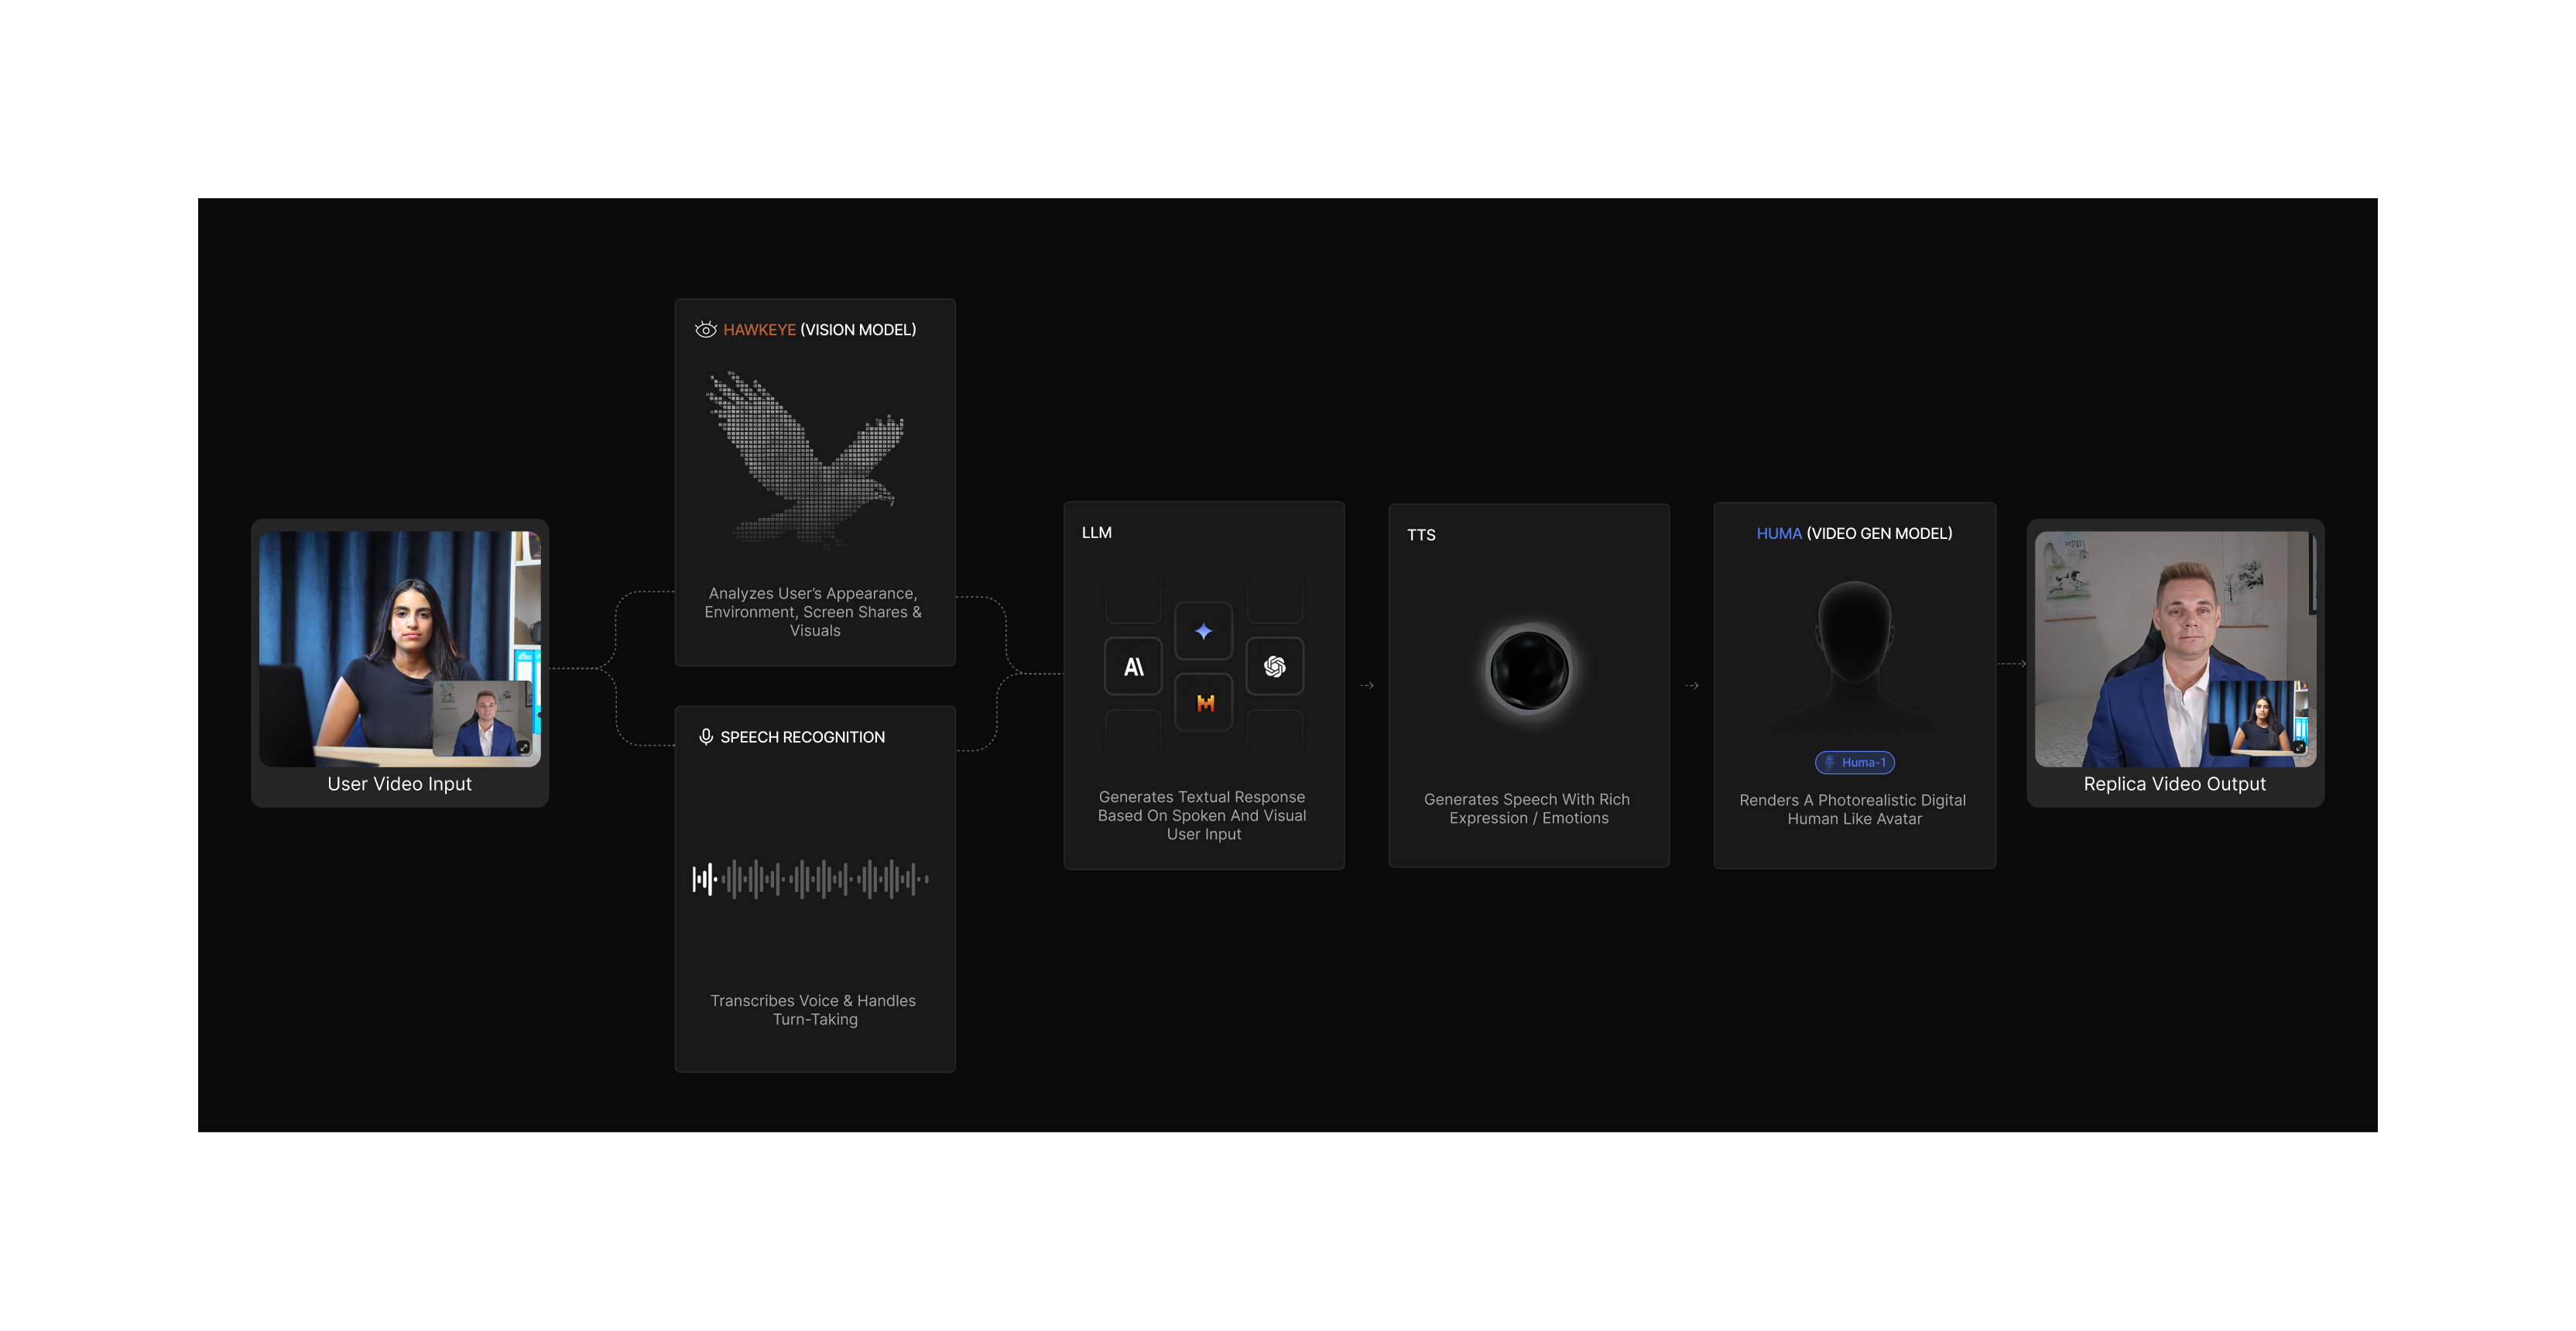Click the orange Mistral logo tile
Viewport: 2576px width, 1331px height.
click(1204, 703)
